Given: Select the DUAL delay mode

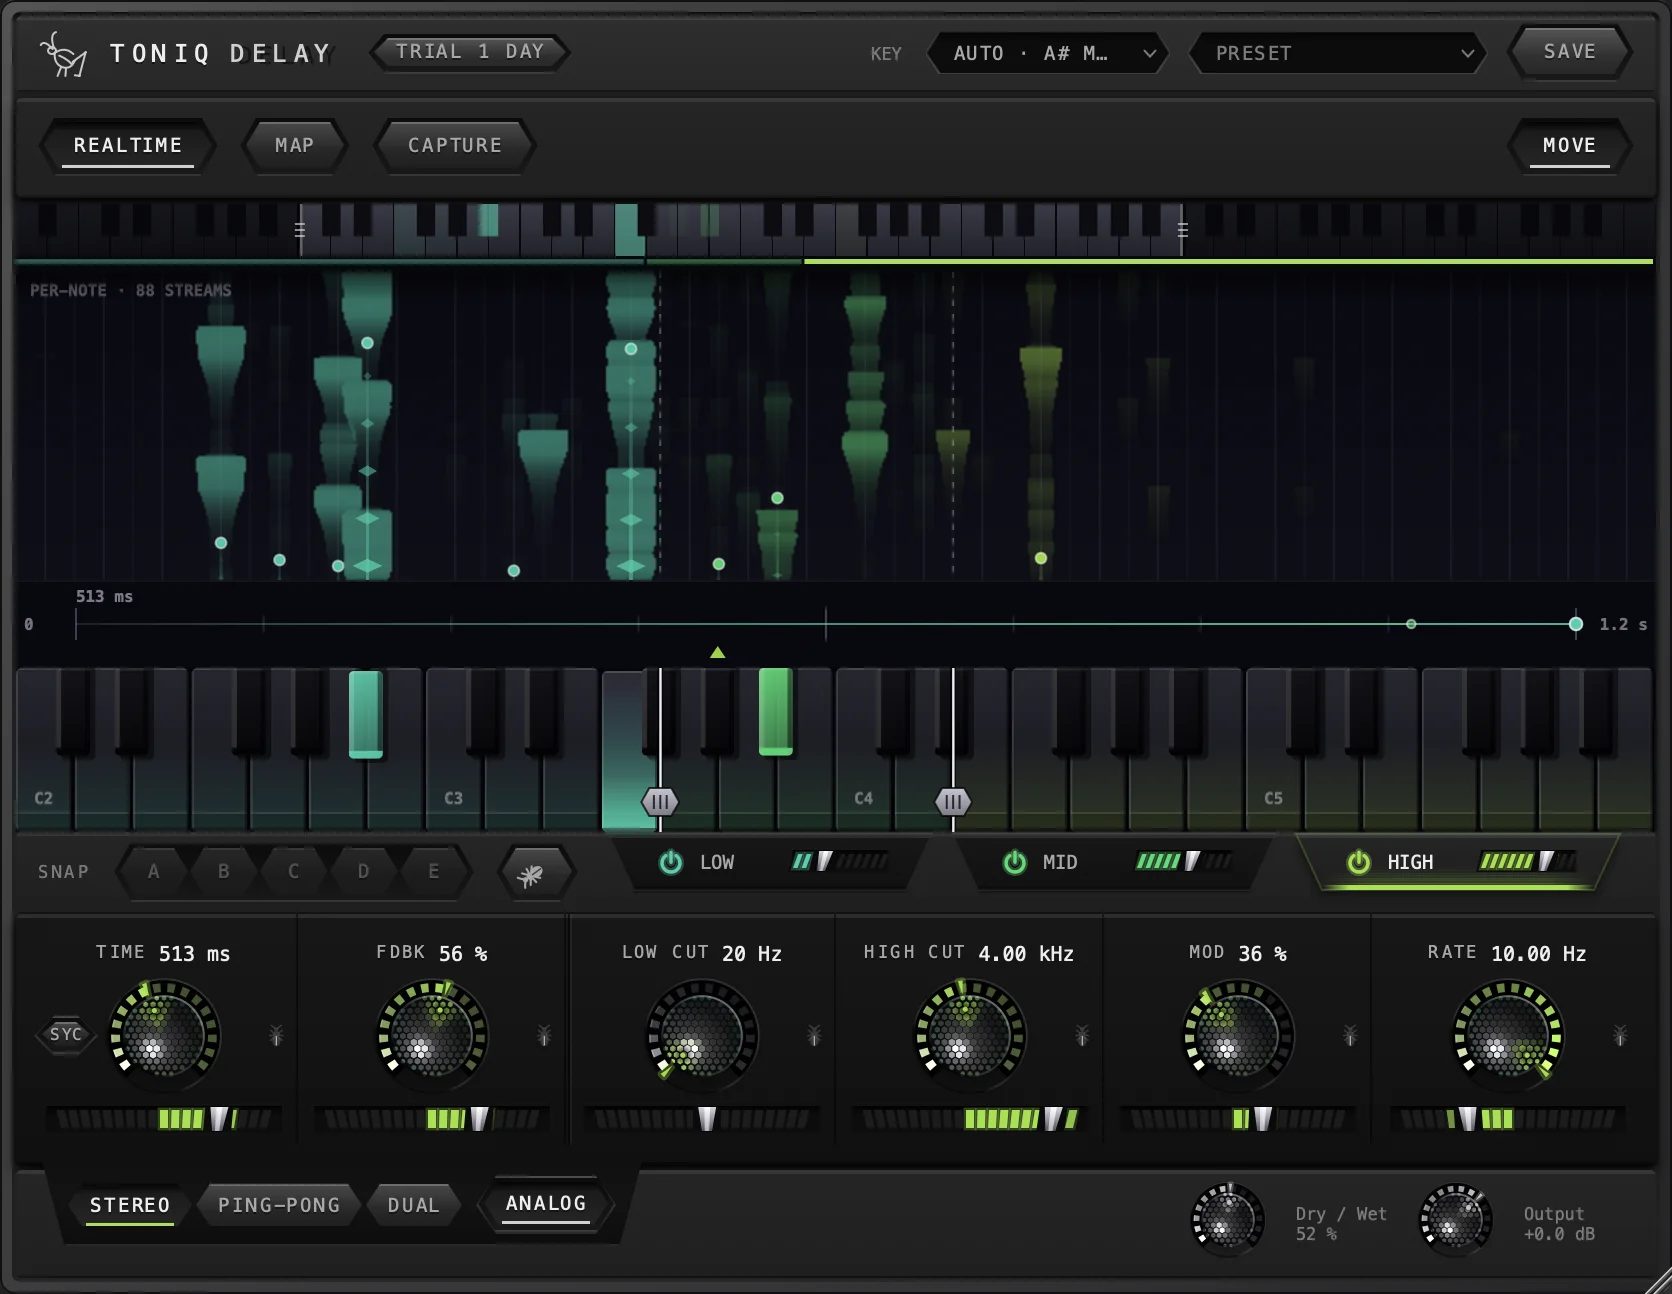Looking at the screenshot, I should click(x=414, y=1205).
